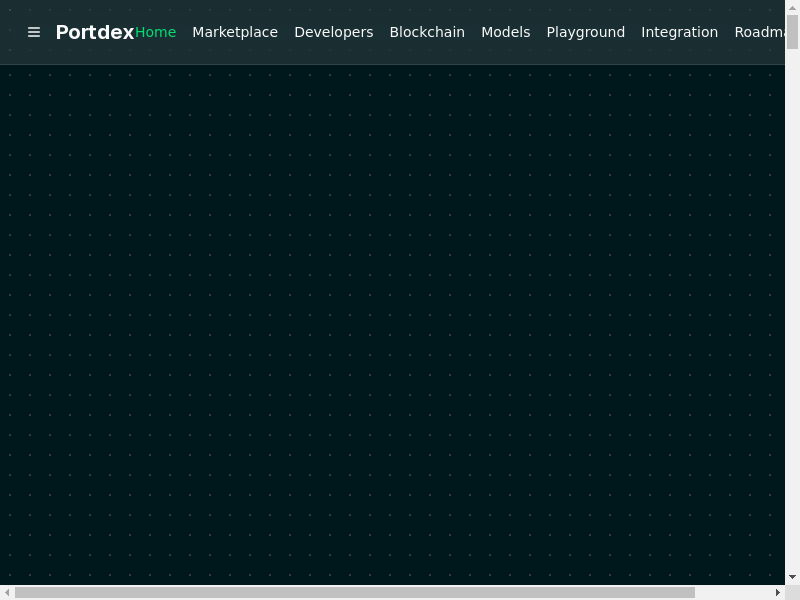Navigate to the Developers section
Image resolution: width=800 pixels, height=600 pixels.
(333, 32)
